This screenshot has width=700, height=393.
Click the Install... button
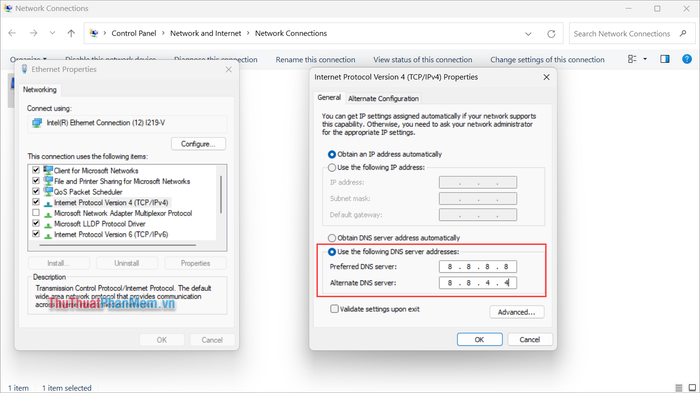pyautogui.click(x=58, y=263)
